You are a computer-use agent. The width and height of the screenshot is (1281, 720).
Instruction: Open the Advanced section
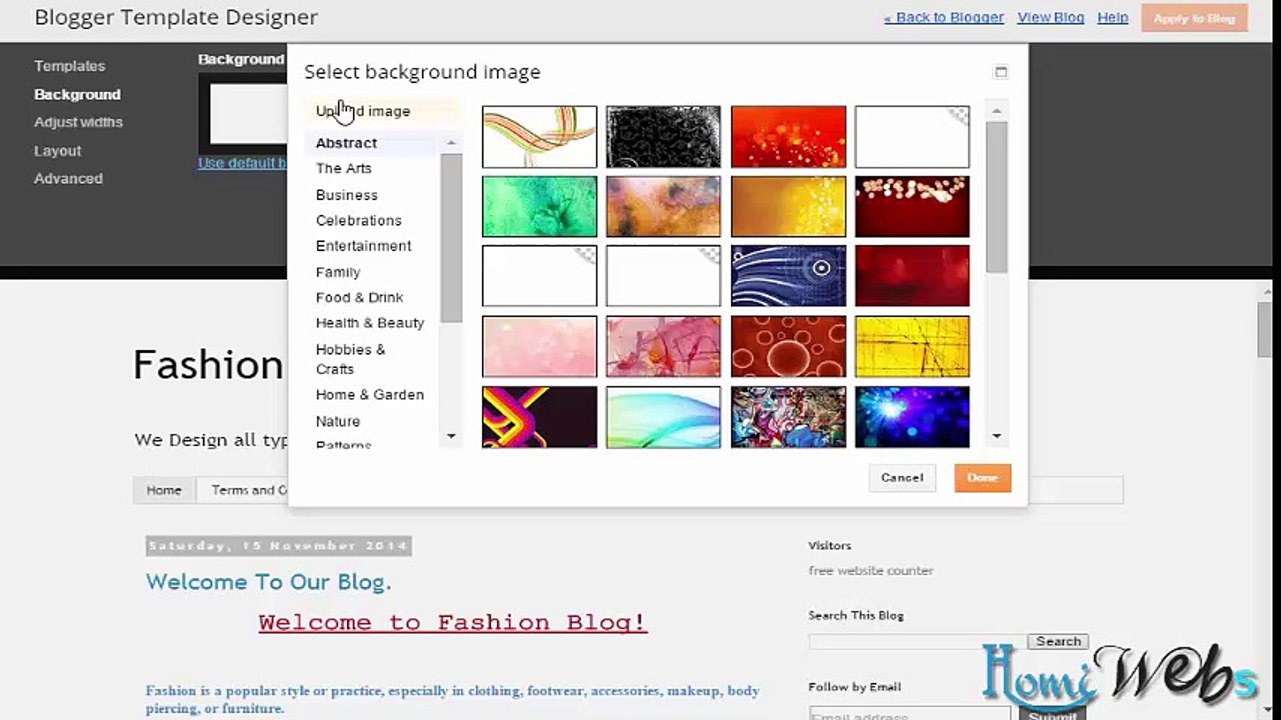pos(68,178)
